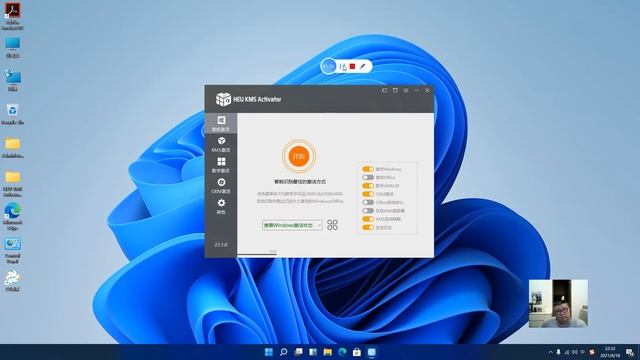
Task: Open Microsoft Store from the taskbar
Action: (x=357, y=352)
